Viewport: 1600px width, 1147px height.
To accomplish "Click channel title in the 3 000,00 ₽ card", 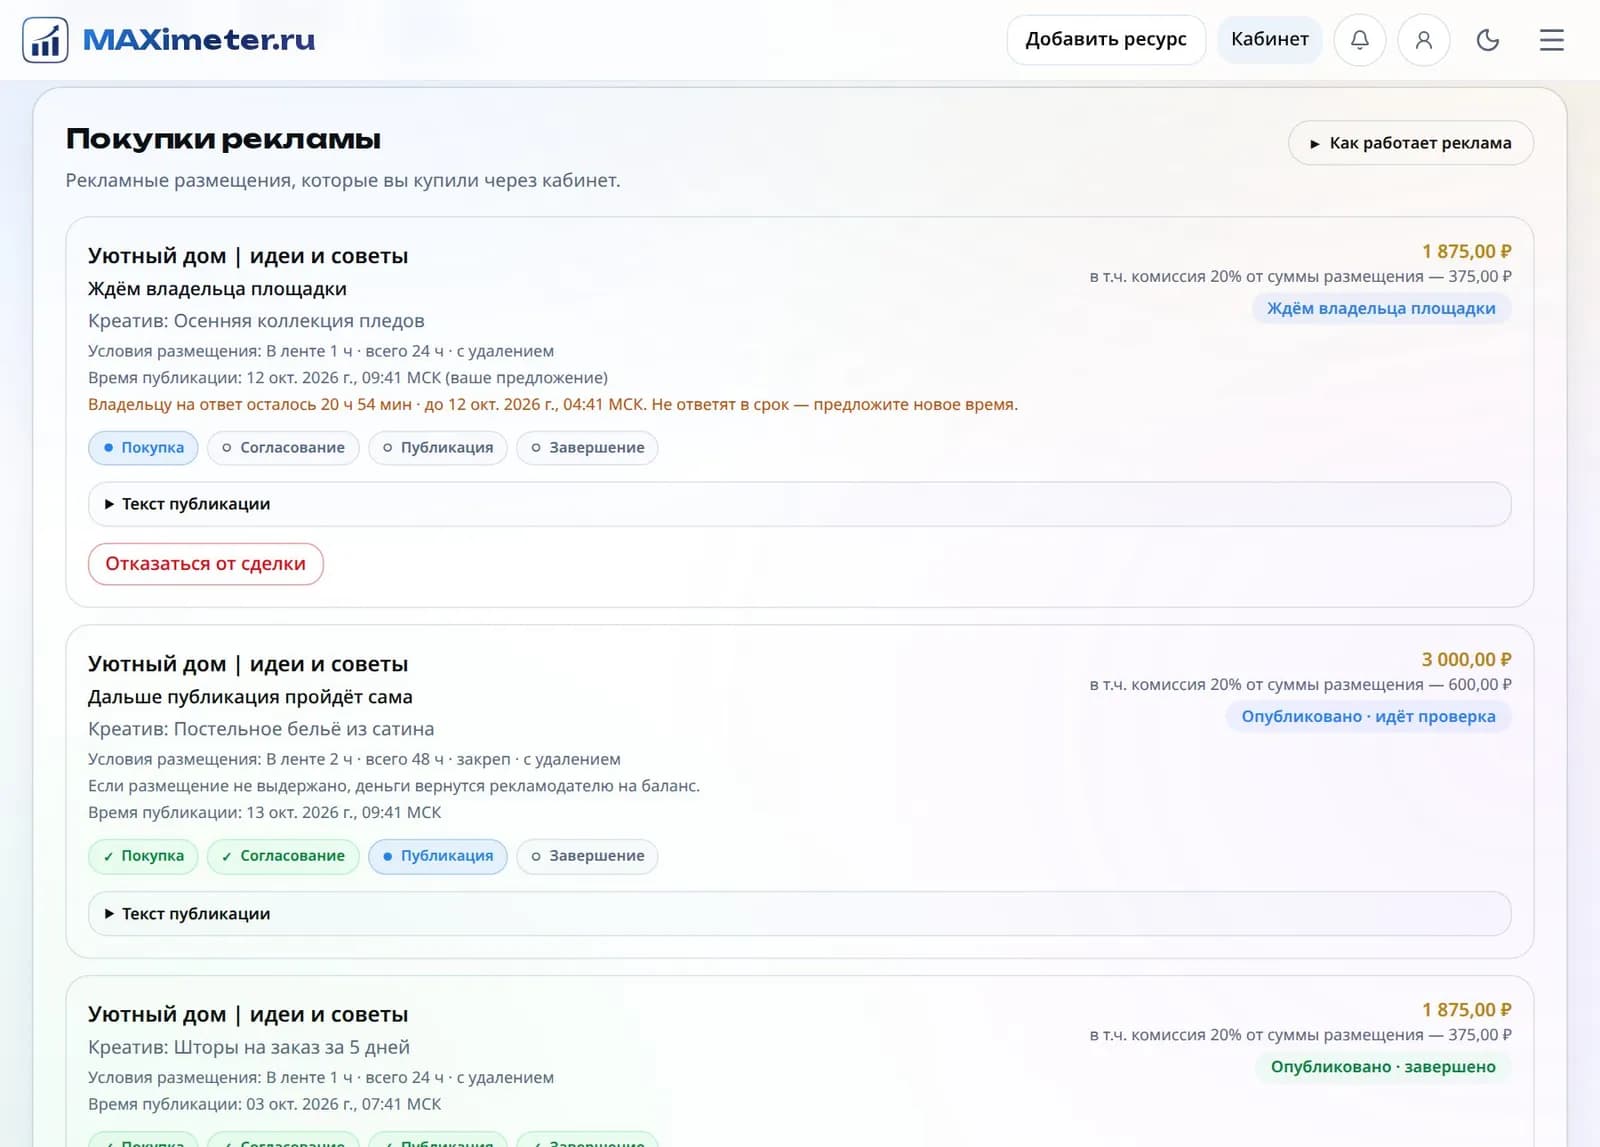I will pyautogui.click(x=248, y=664).
